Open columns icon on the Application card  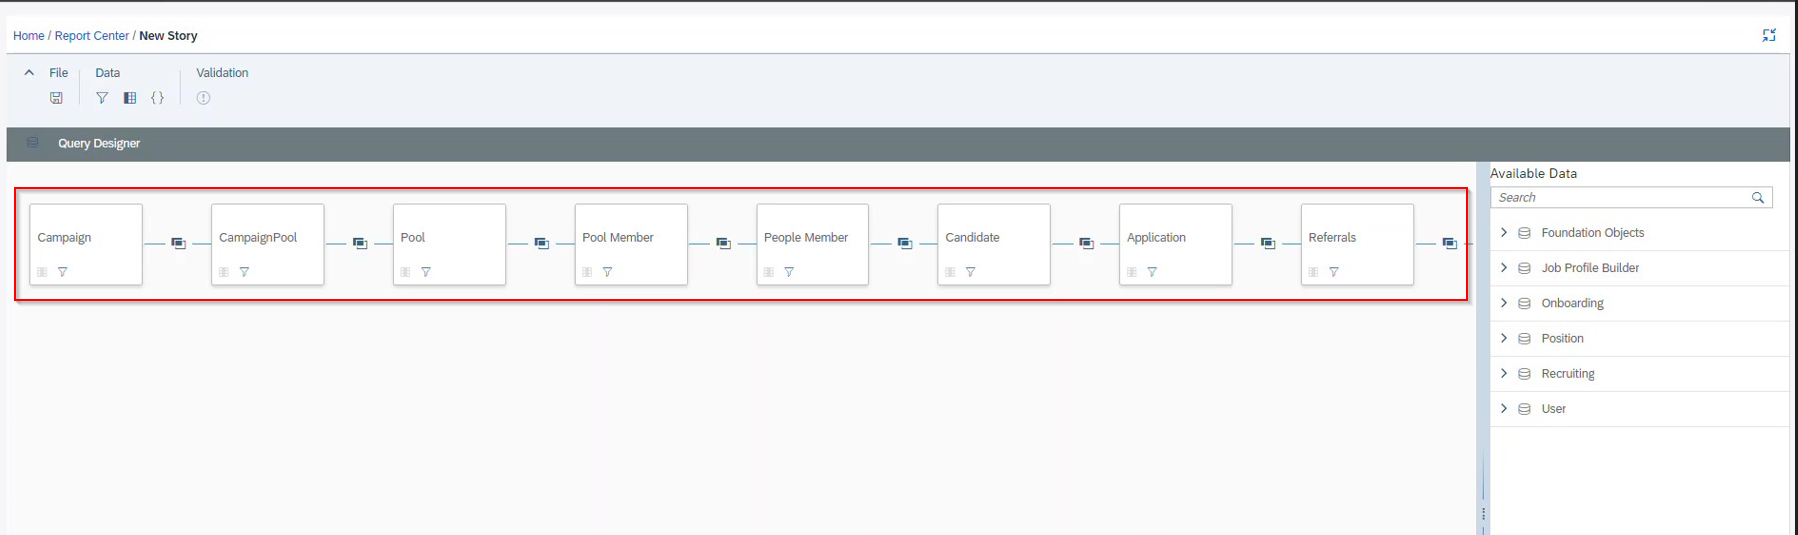pyautogui.click(x=1131, y=272)
